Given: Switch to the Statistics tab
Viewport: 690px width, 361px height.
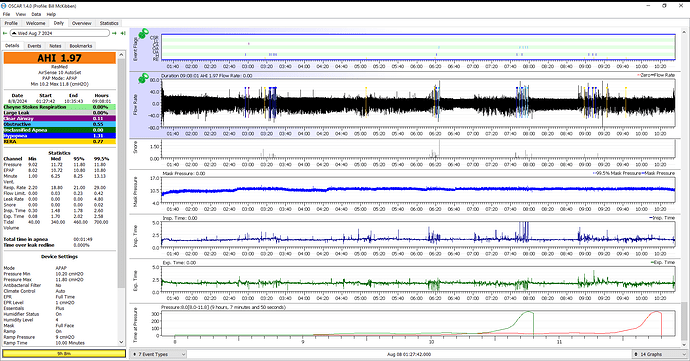Looking at the screenshot, I should (109, 23).
